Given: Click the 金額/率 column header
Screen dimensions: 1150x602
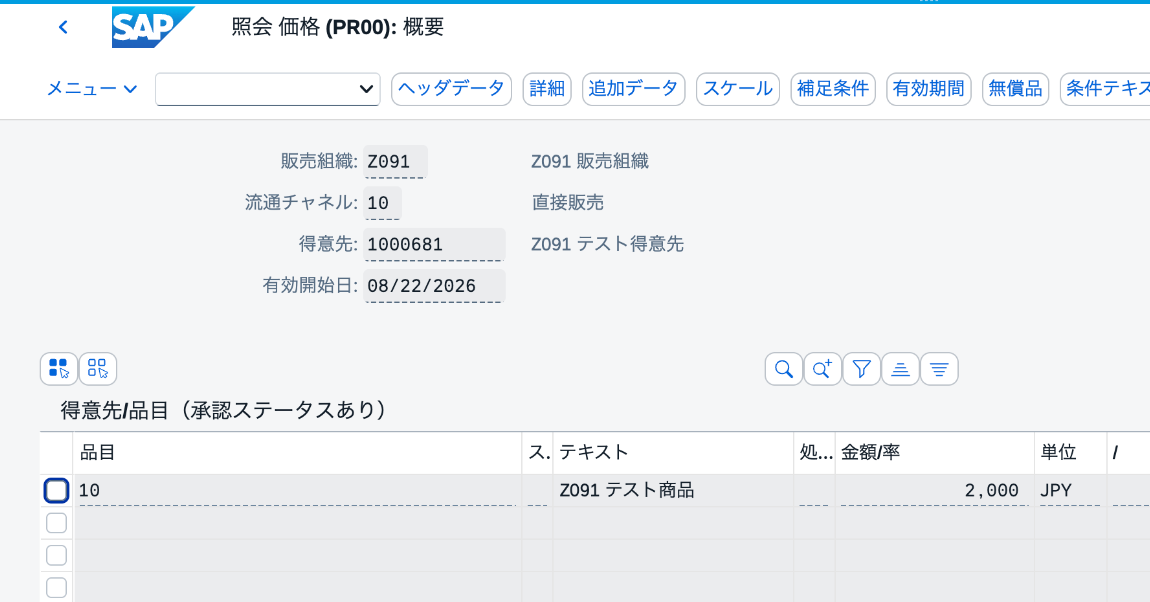Looking at the screenshot, I should [934, 452].
